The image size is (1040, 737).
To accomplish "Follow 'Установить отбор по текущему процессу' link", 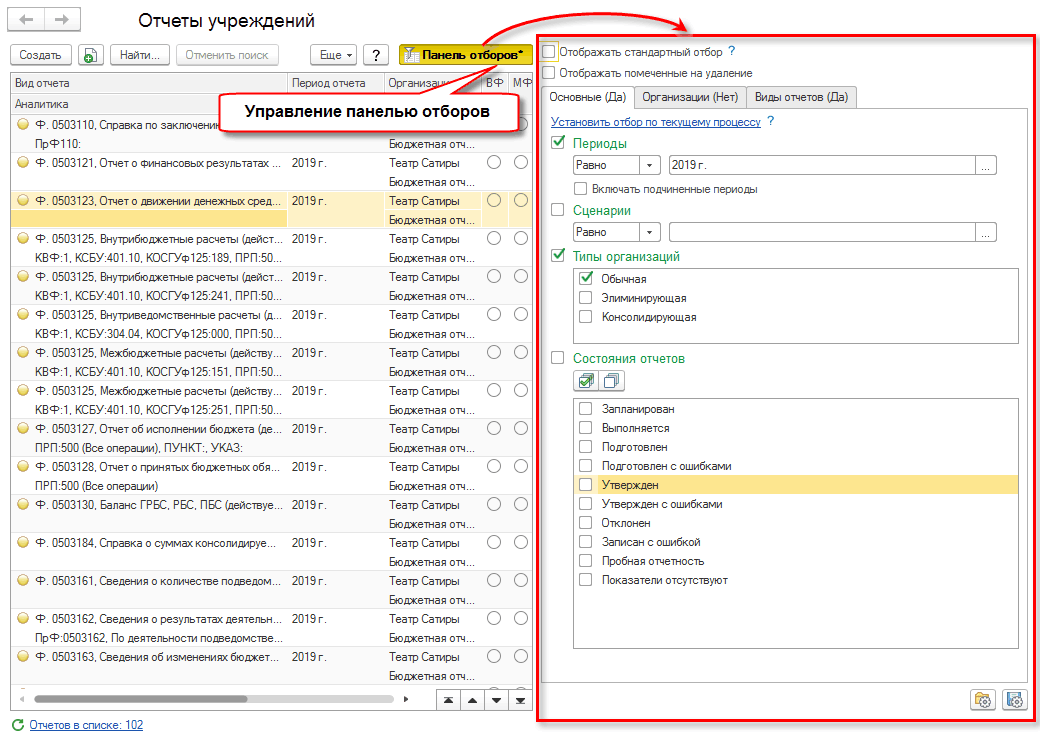I will 655,122.
